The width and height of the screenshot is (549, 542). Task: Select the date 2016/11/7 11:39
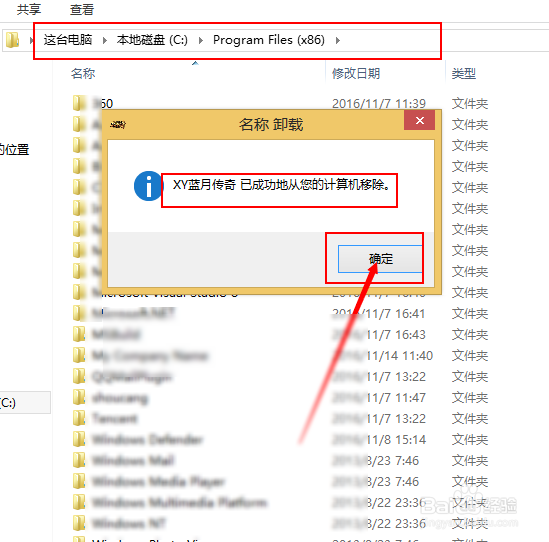coord(379,104)
